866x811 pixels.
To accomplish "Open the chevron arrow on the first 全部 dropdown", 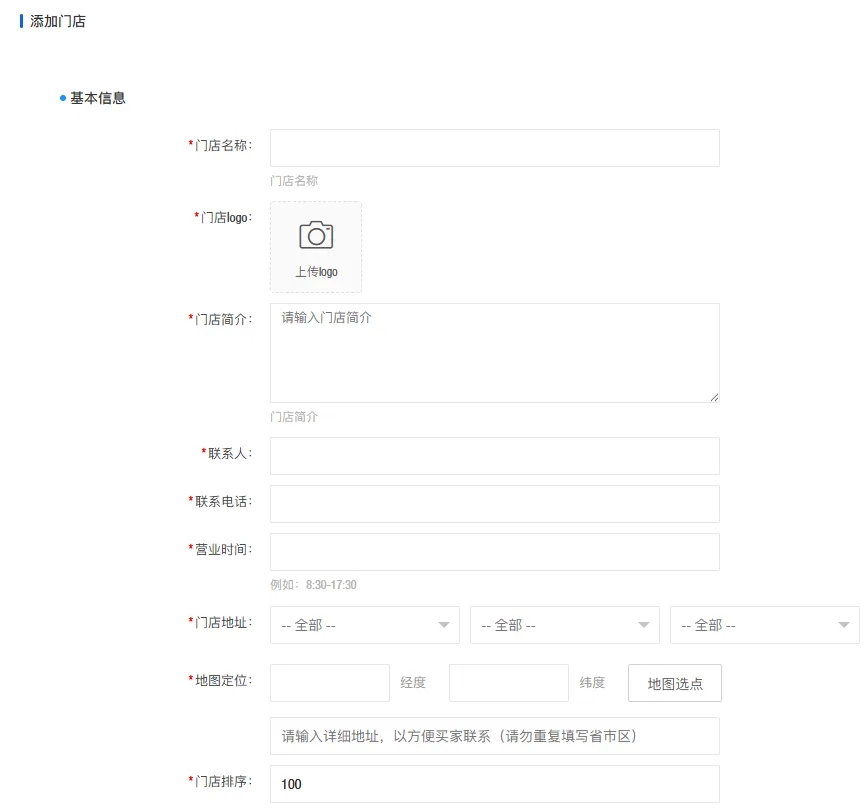I will (x=443, y=624).
